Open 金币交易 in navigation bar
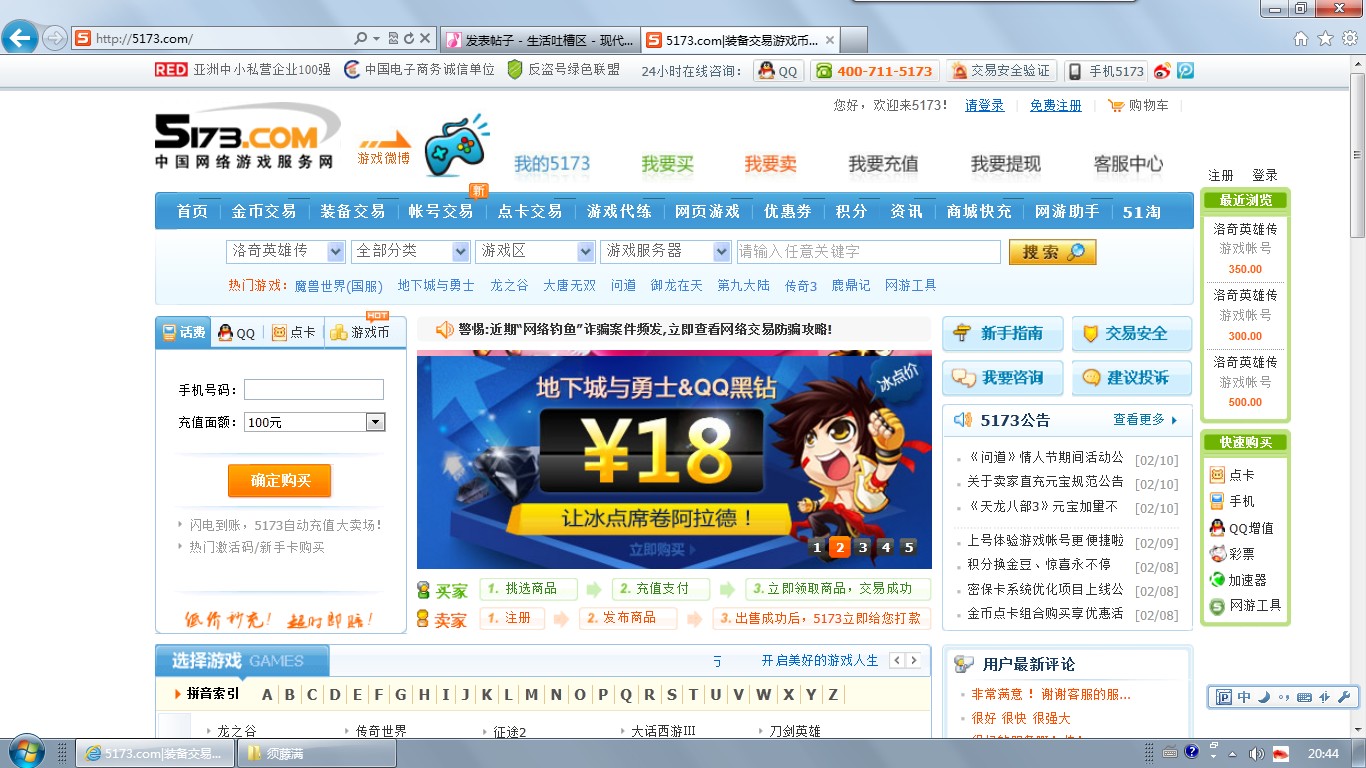This screenshot has width=1366, height=768. [x=264, y=211]
